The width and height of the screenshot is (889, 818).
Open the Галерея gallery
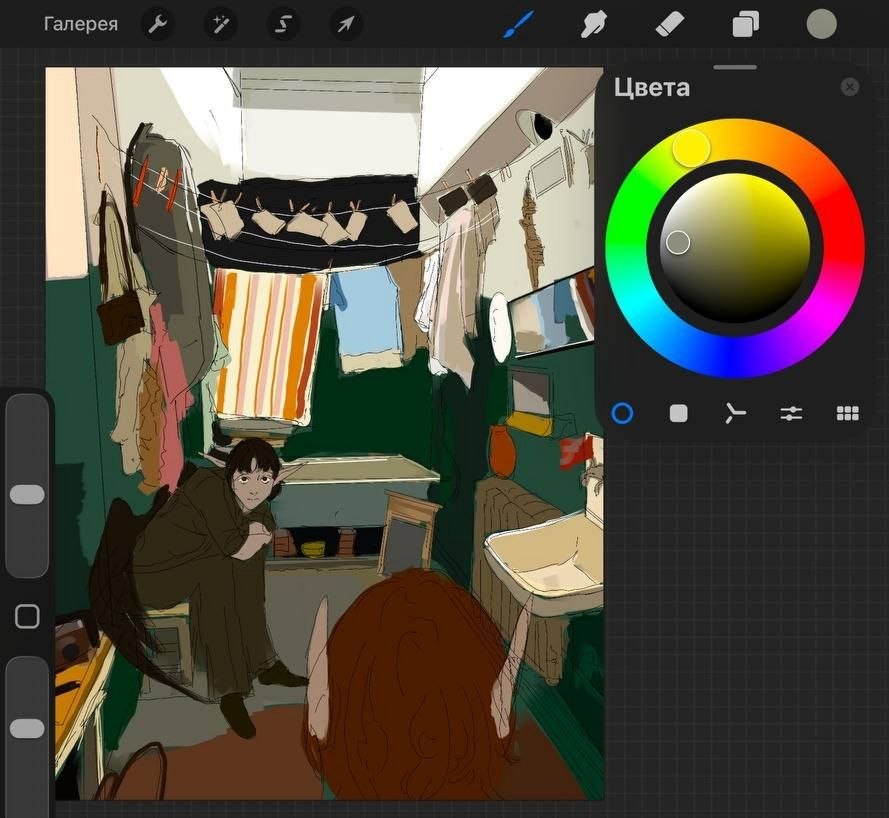[x=81, y=24]
